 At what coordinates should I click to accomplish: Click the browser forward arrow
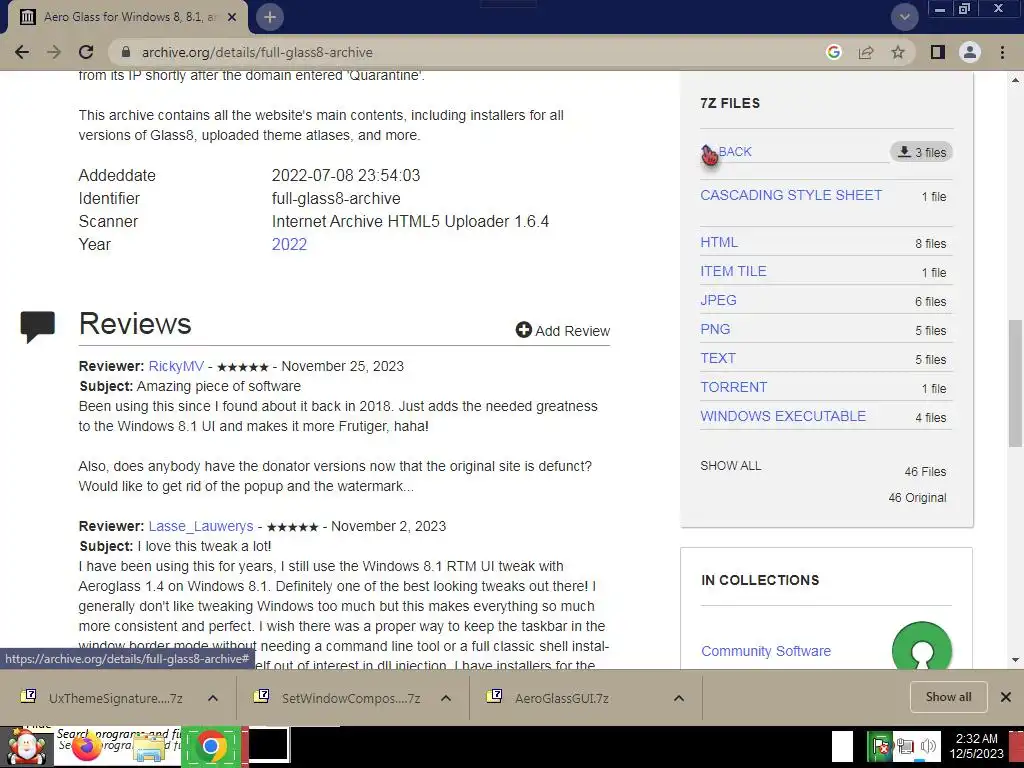[x=54, y=52]
